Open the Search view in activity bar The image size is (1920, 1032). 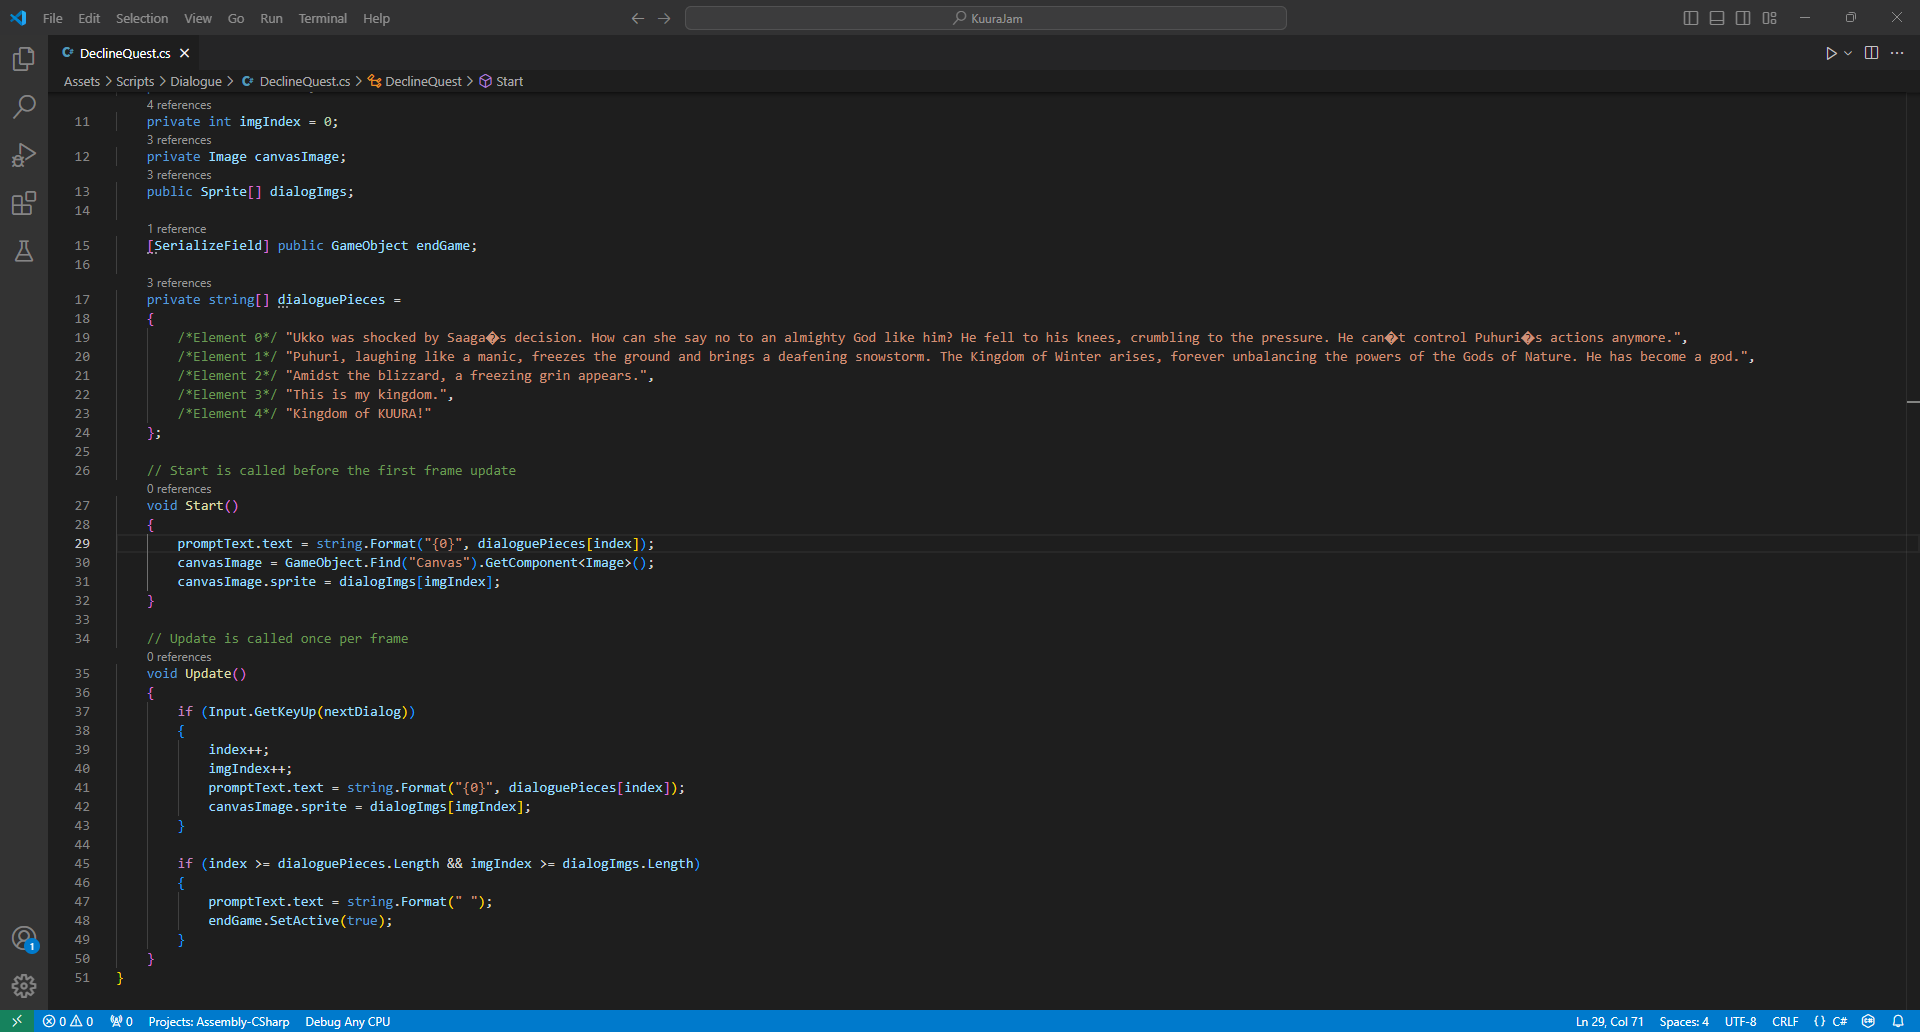[x=24, y=107]
